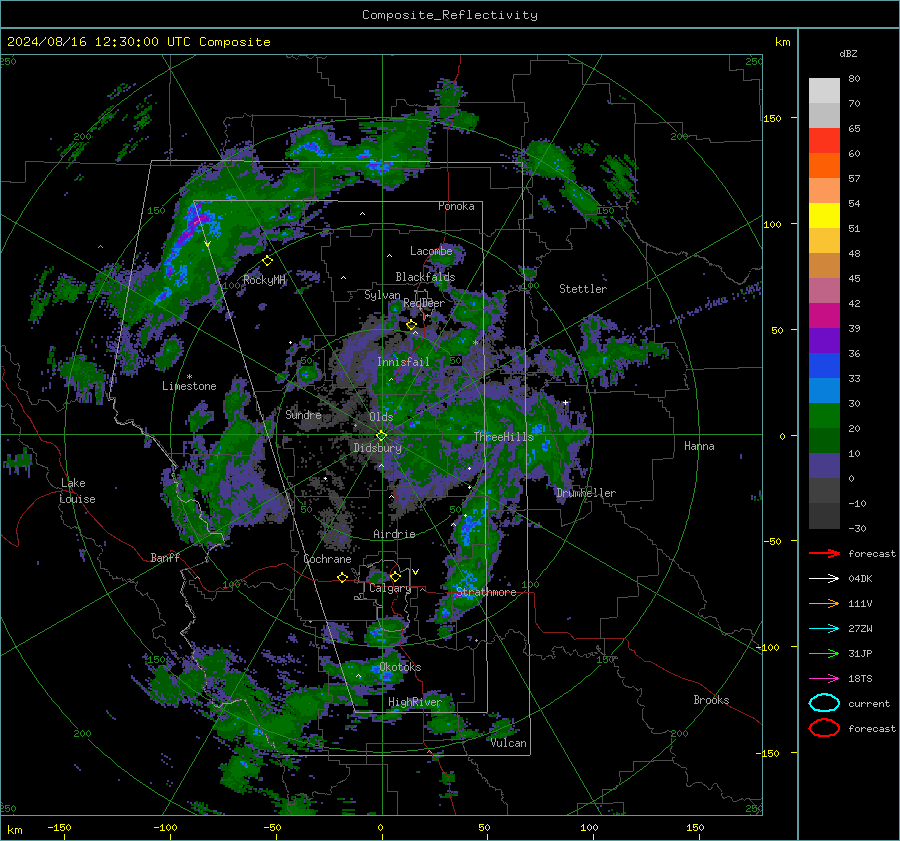Click the 'current' legend label

869,703
